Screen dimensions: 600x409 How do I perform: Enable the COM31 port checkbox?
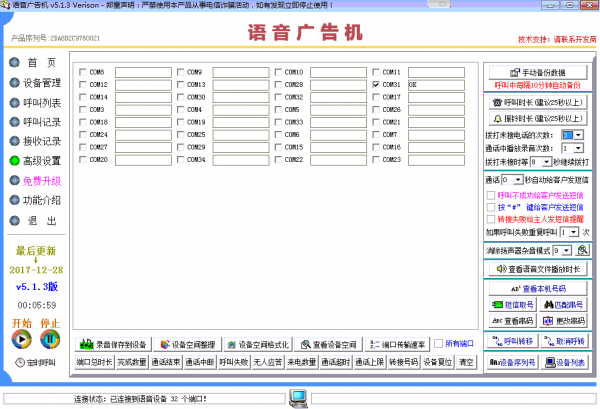coord(375,85)
